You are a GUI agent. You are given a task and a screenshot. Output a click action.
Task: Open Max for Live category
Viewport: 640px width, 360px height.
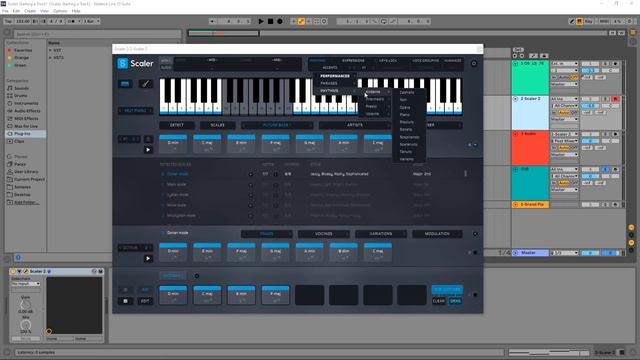click(26, 126)
